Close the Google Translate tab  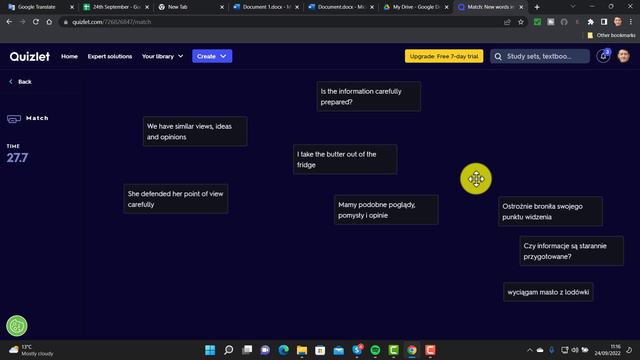[x=72, y=7]
